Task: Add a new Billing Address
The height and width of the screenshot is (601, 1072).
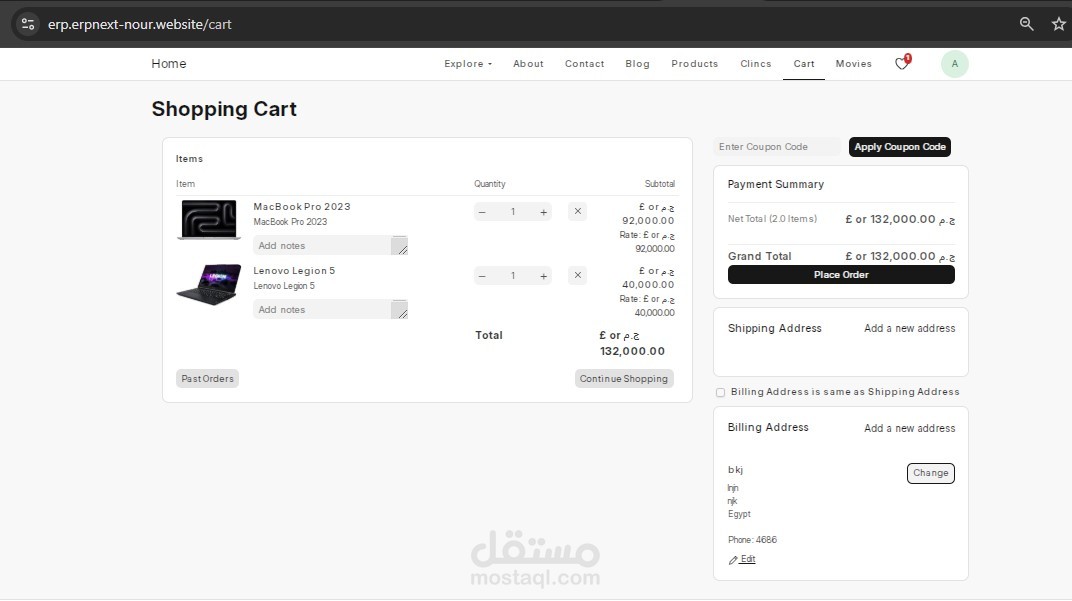Action: pos(909,428)
